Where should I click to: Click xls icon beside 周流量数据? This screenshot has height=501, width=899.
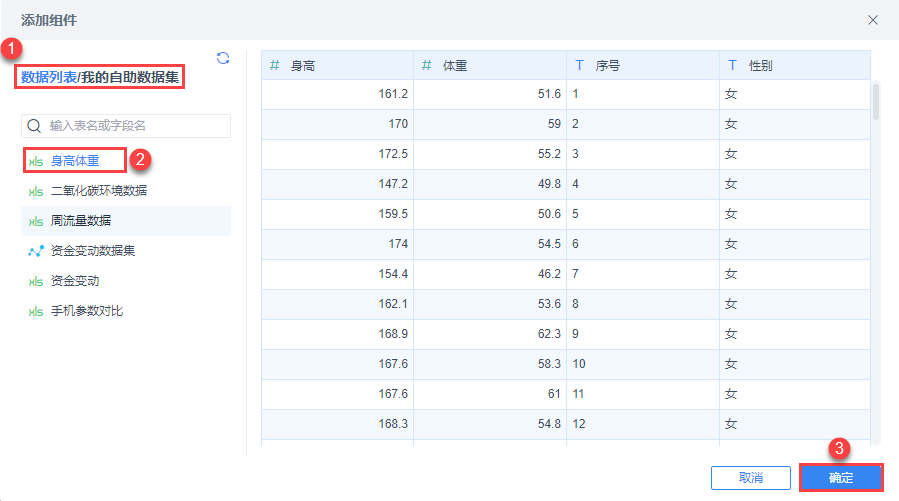tap(36, 221)
